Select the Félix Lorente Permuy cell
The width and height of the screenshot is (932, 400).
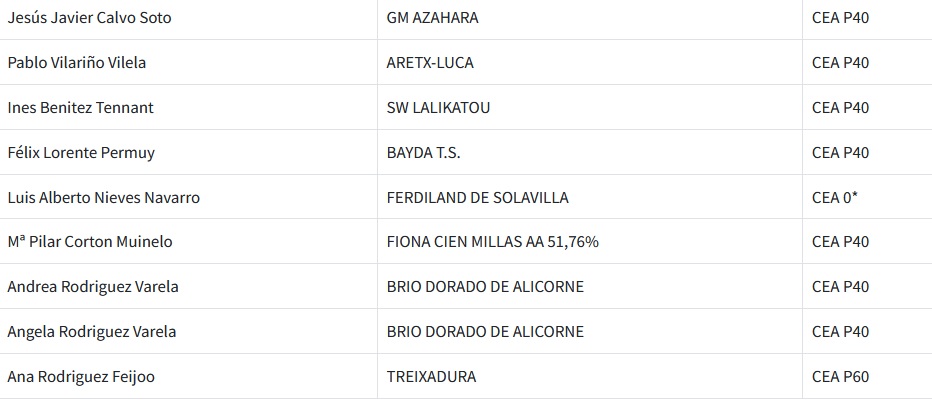pos(81,153)
